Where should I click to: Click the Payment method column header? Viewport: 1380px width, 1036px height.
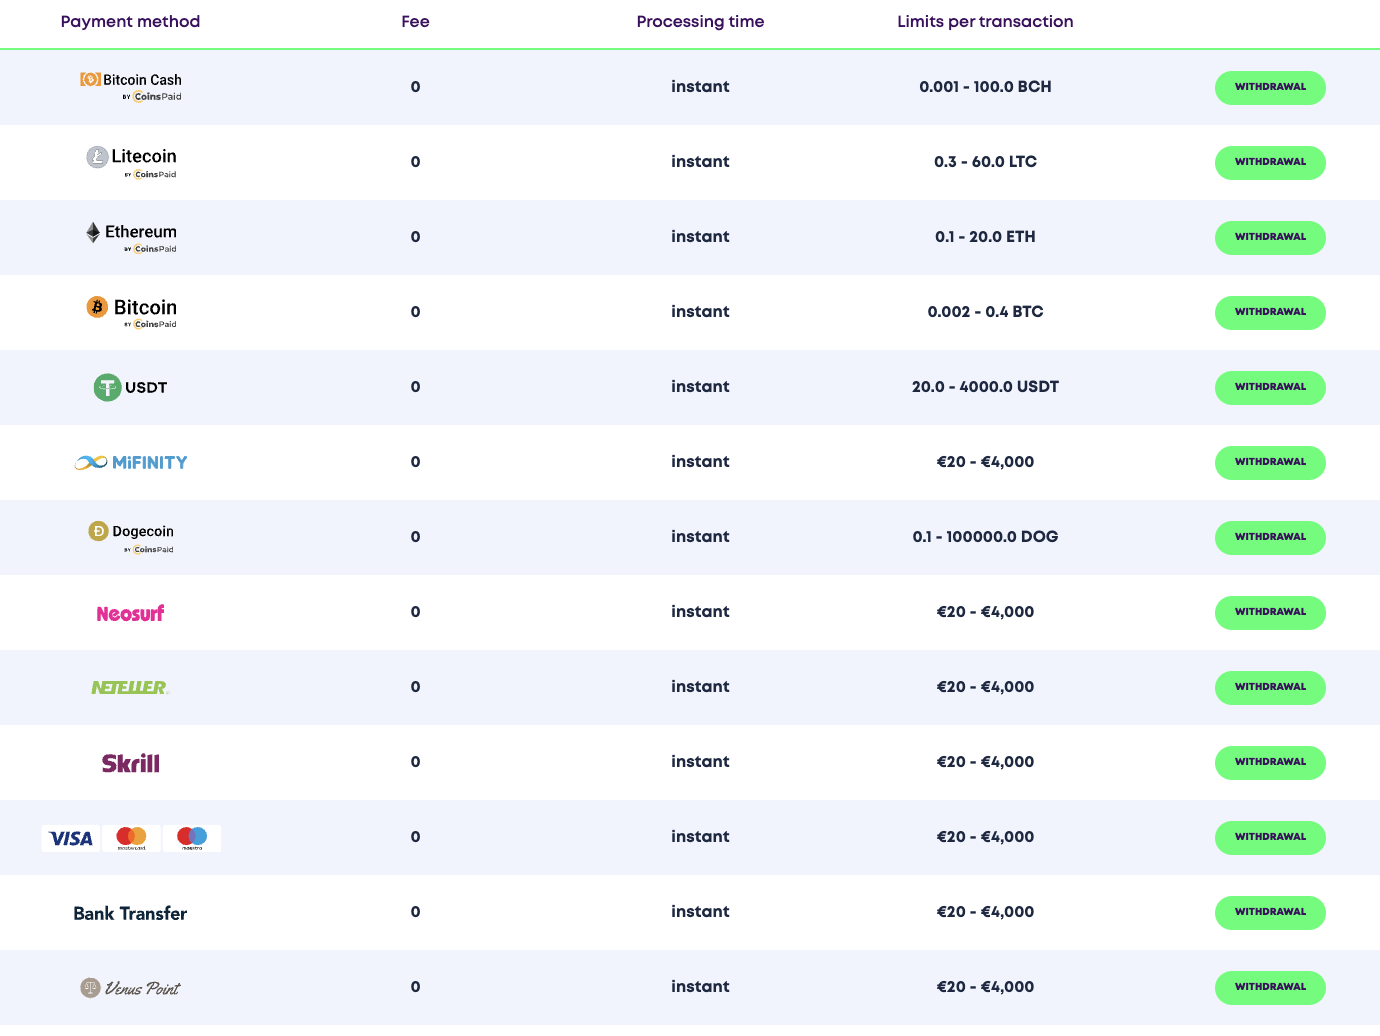click(x=130, y=22)
